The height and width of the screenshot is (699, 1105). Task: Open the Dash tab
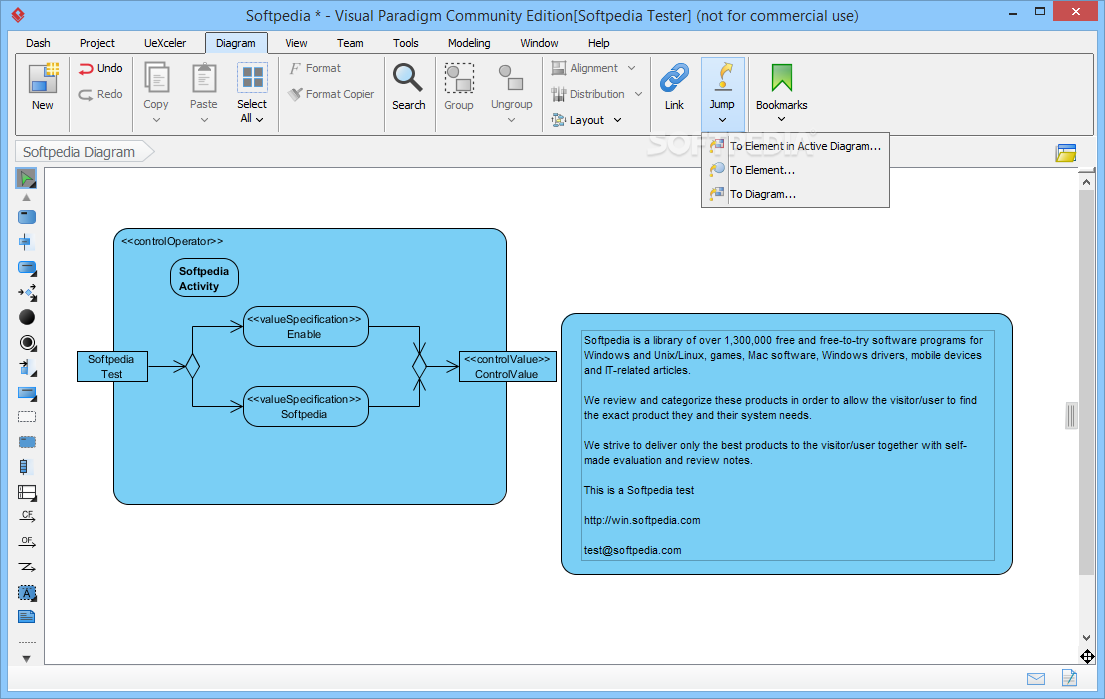(38, 43)
